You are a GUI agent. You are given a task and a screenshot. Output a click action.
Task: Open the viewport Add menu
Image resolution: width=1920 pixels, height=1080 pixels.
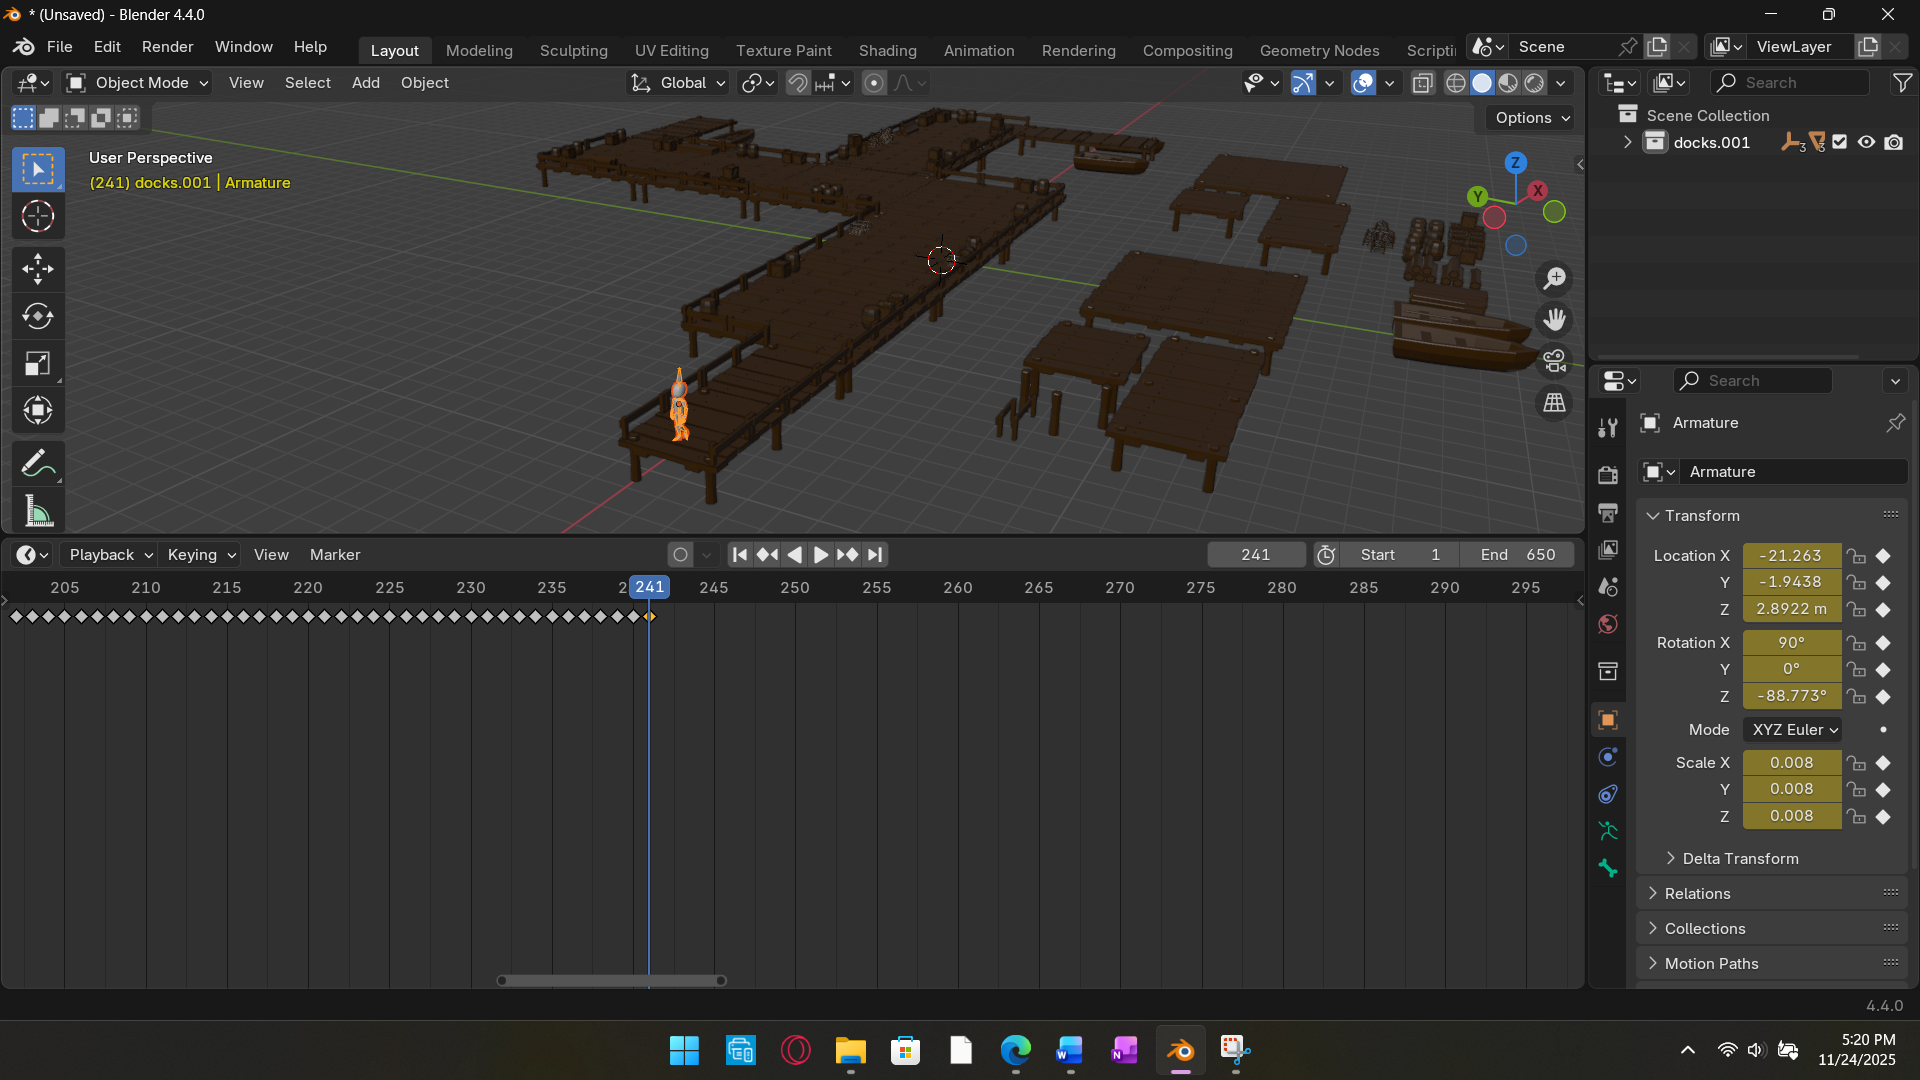click(x=365, y=83)
